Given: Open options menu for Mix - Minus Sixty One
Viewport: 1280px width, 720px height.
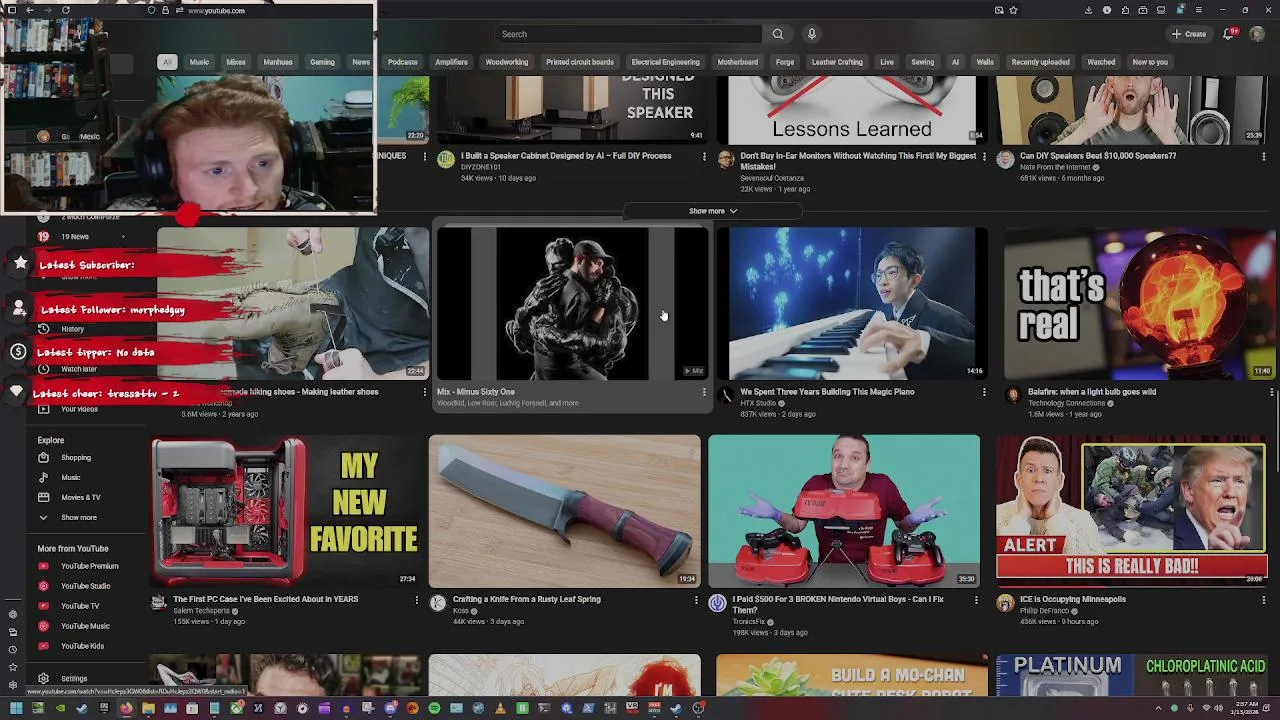Looking at the screenshot, I should [x=704, y=392].
